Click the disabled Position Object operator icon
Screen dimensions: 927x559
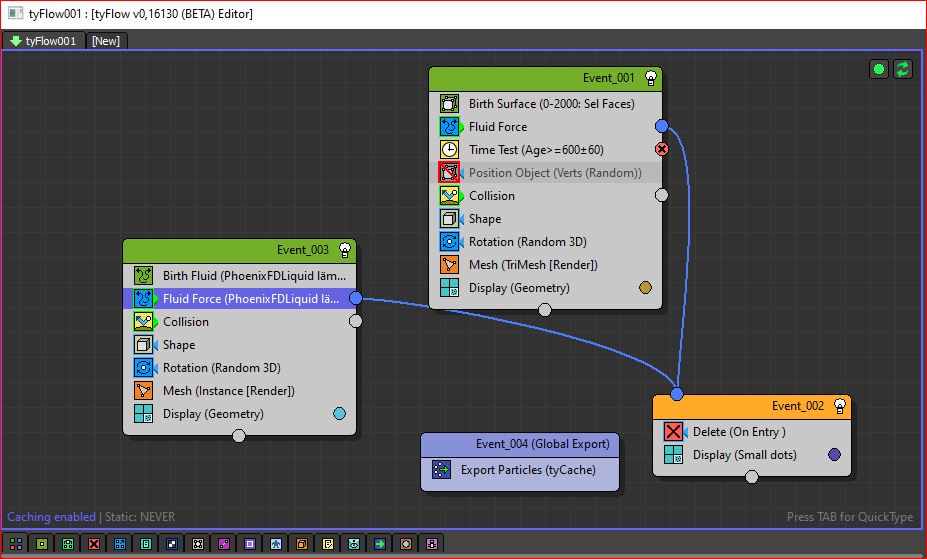coord(449,173)
